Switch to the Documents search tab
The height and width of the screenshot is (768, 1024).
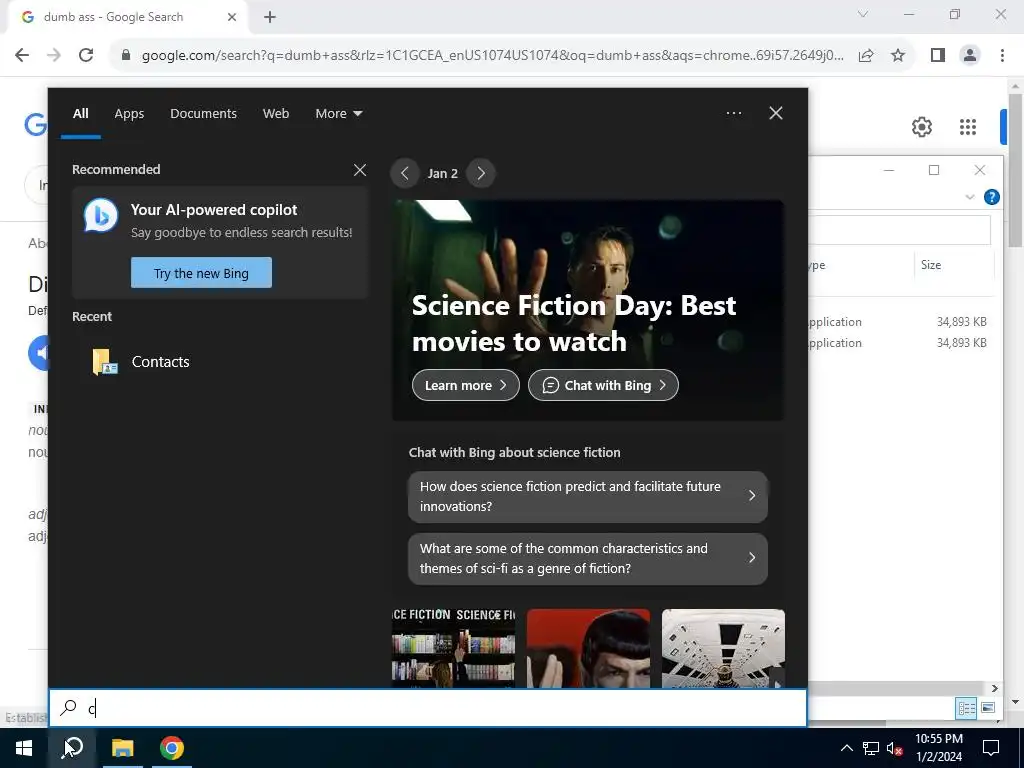(x=203, y=114)
